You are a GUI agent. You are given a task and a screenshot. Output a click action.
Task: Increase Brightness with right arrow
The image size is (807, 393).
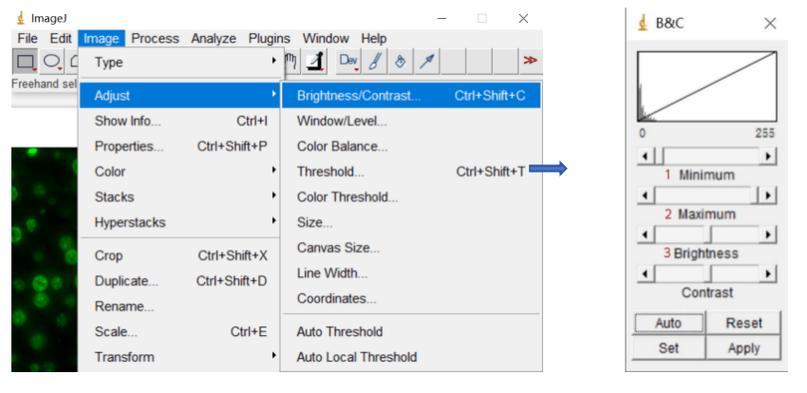point(768,235)
